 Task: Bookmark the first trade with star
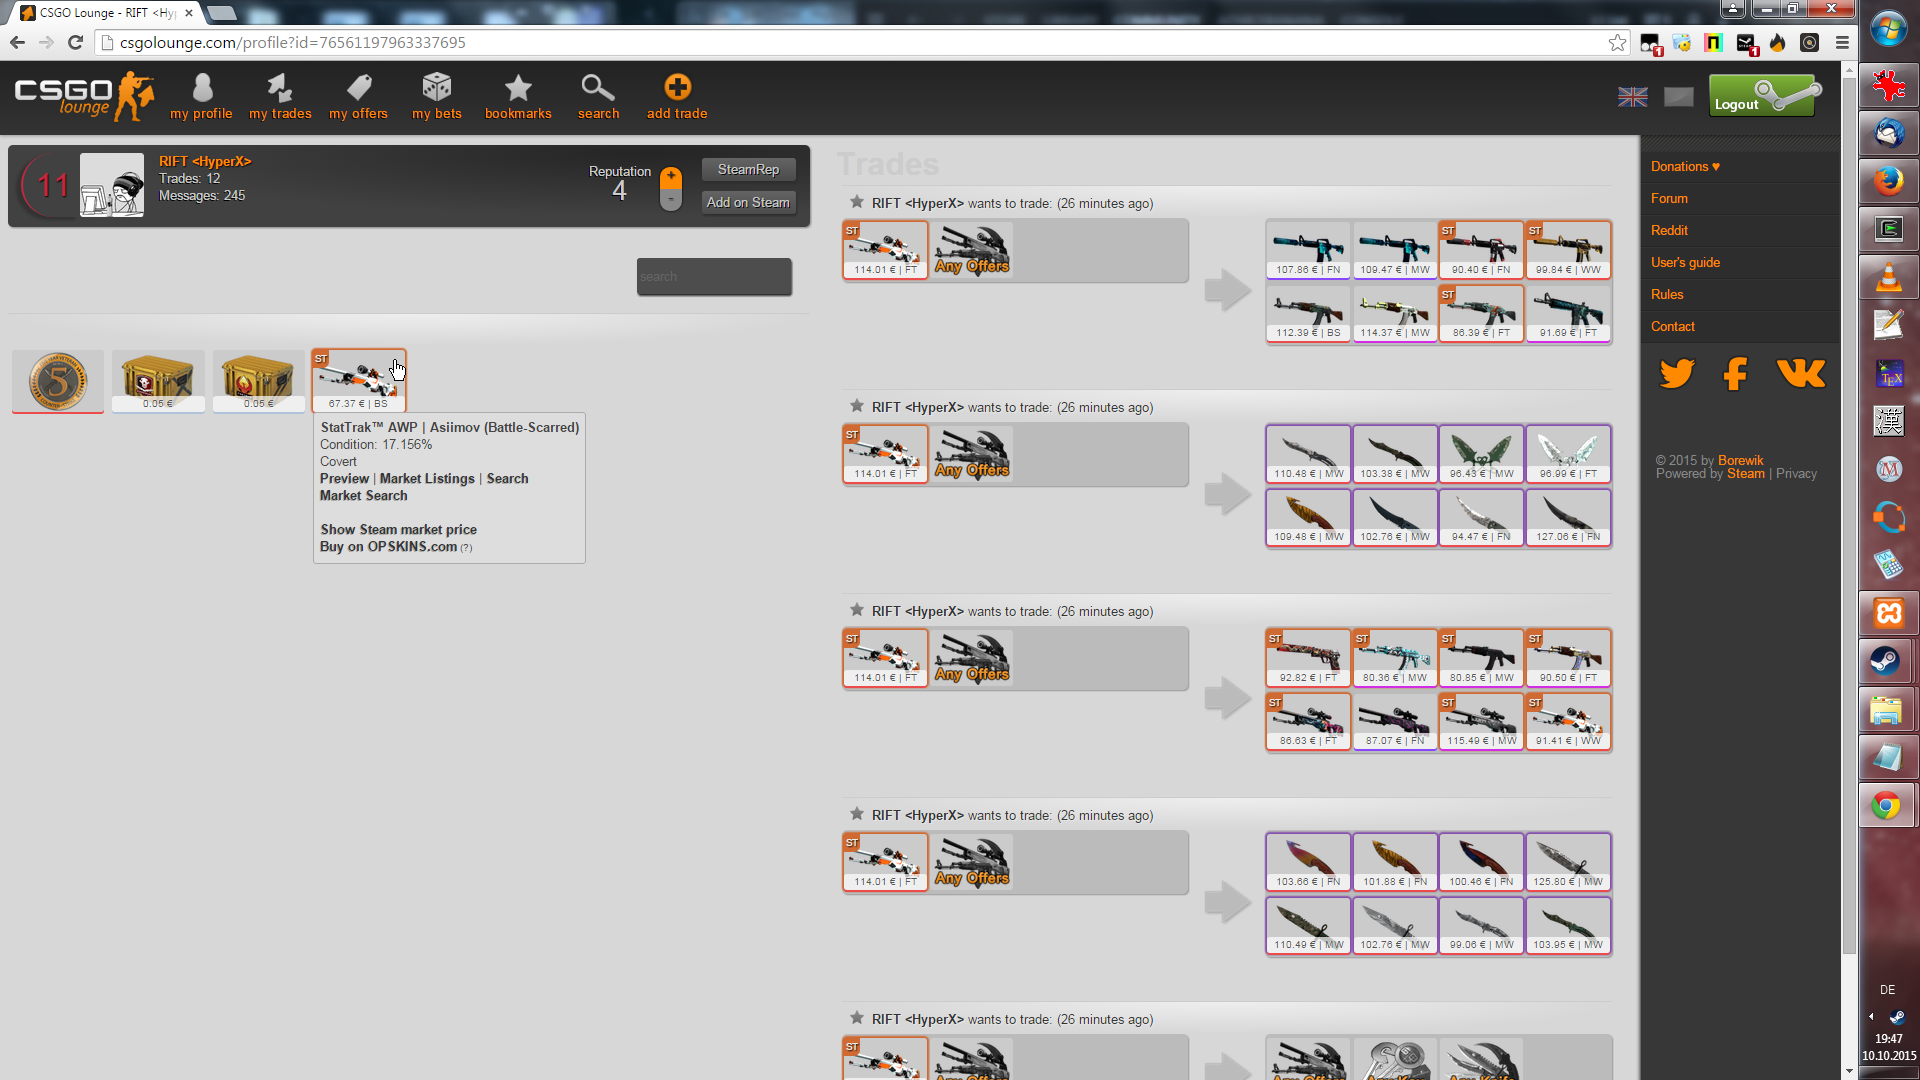(x=857, y=202)
